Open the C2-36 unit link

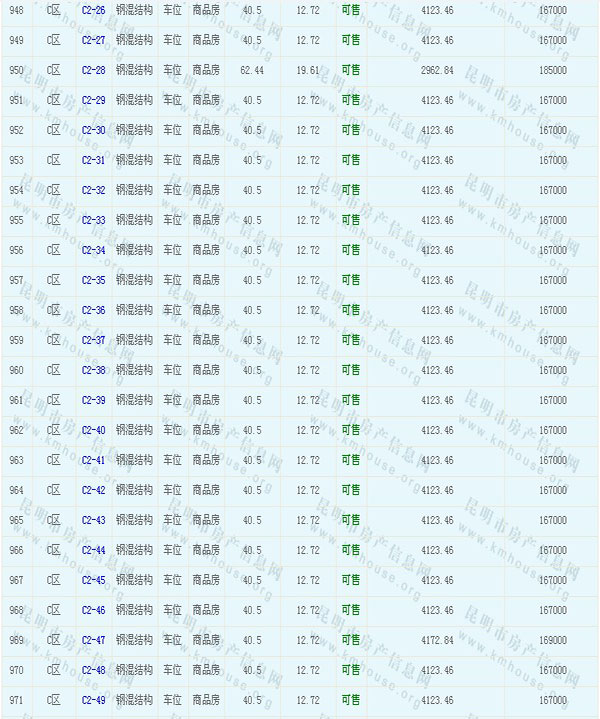coord(93,310)
